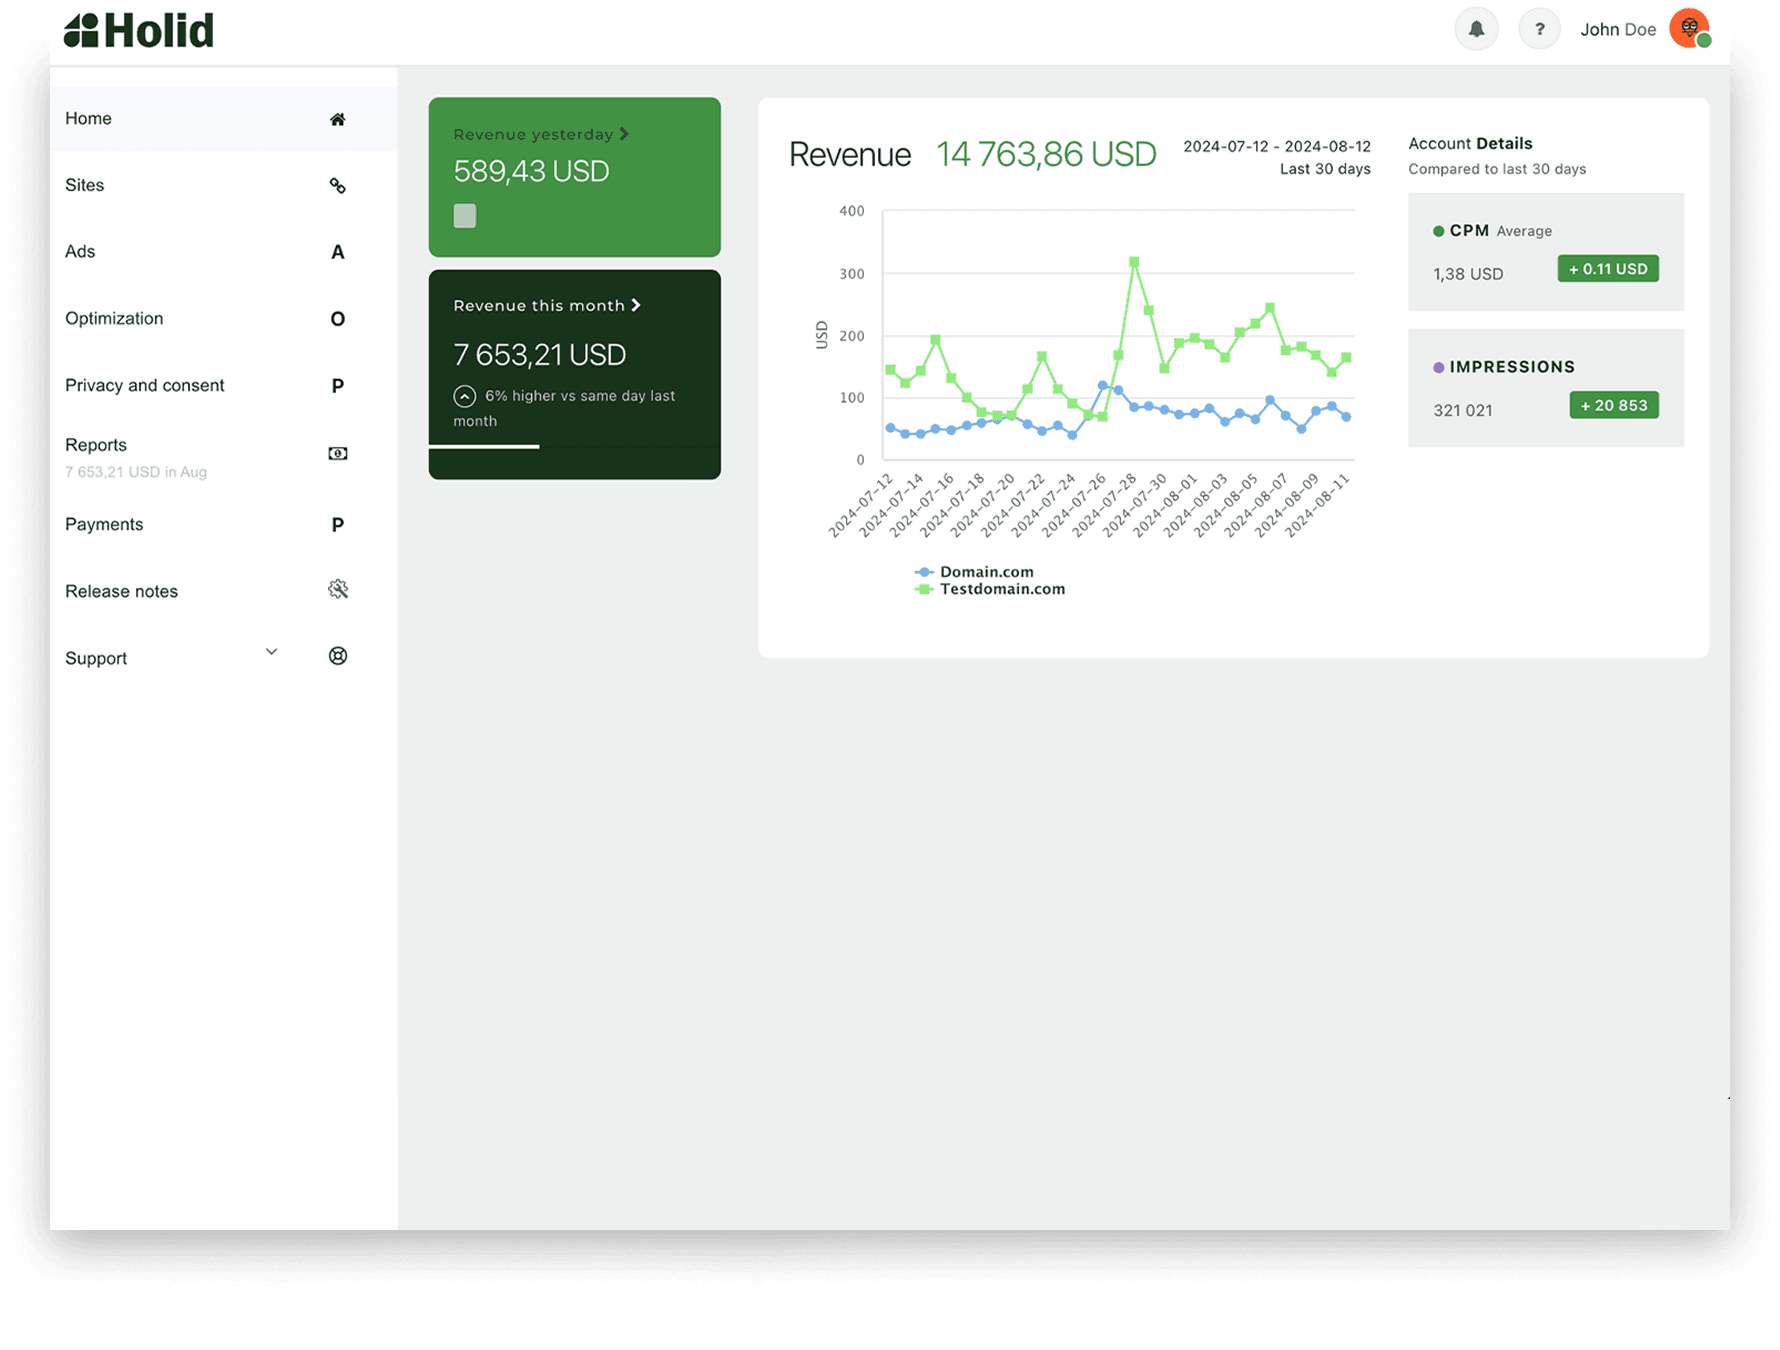Open Revenue this month link
1780x1350 pixels.
tap(547, 305)
